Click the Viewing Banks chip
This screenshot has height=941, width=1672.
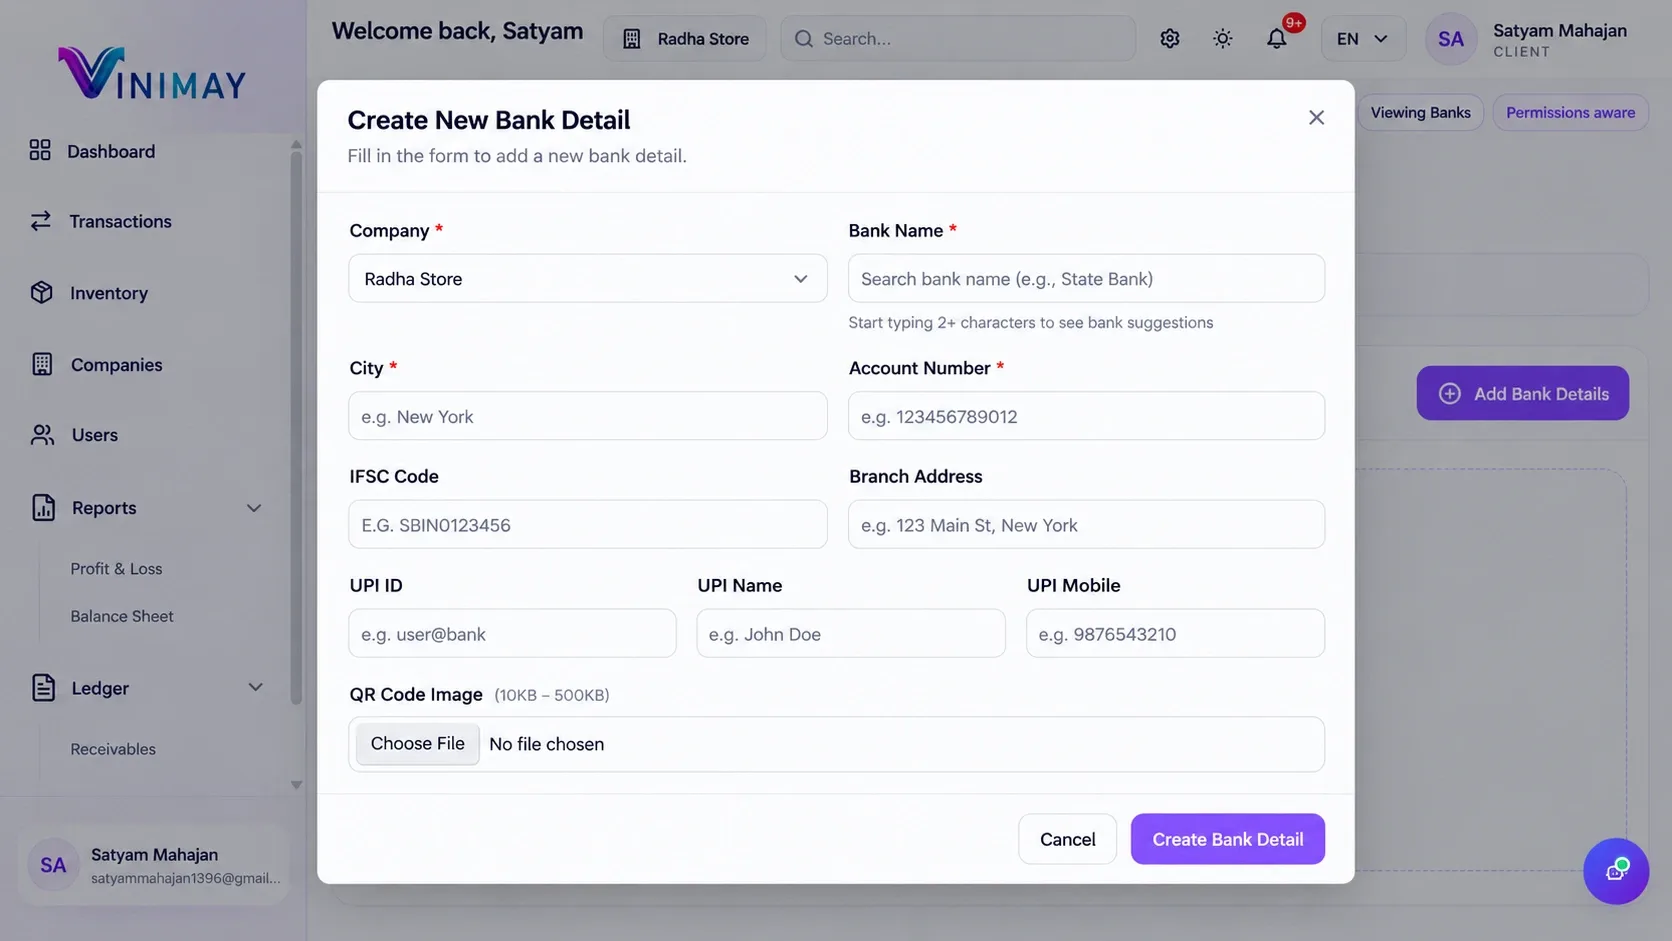click(1420, 112)
